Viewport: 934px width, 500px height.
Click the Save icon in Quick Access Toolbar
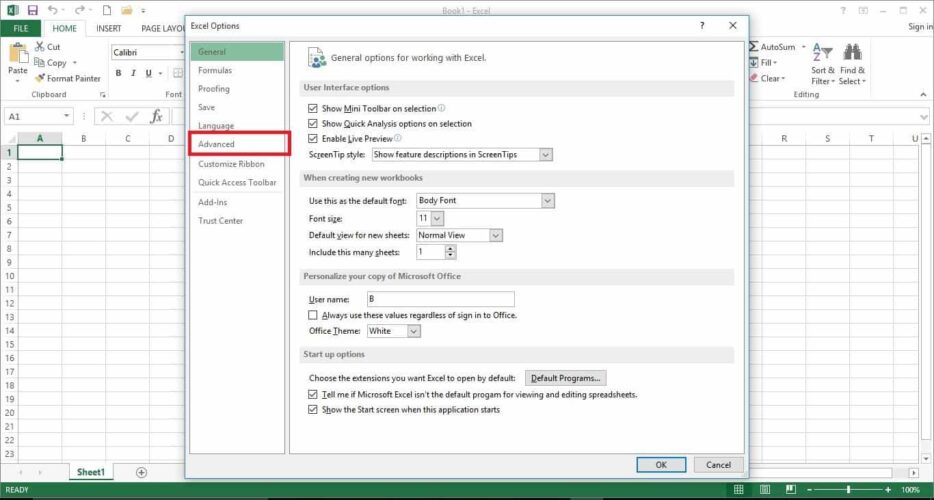[33, 10]
